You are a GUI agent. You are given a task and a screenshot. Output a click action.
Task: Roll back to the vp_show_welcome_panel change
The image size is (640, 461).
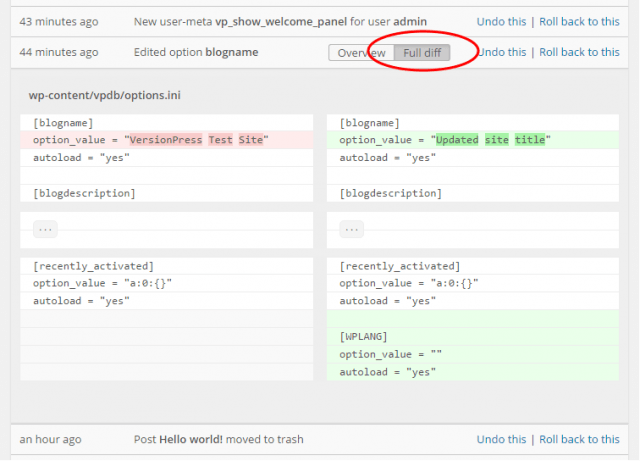(x=579, y=22)
